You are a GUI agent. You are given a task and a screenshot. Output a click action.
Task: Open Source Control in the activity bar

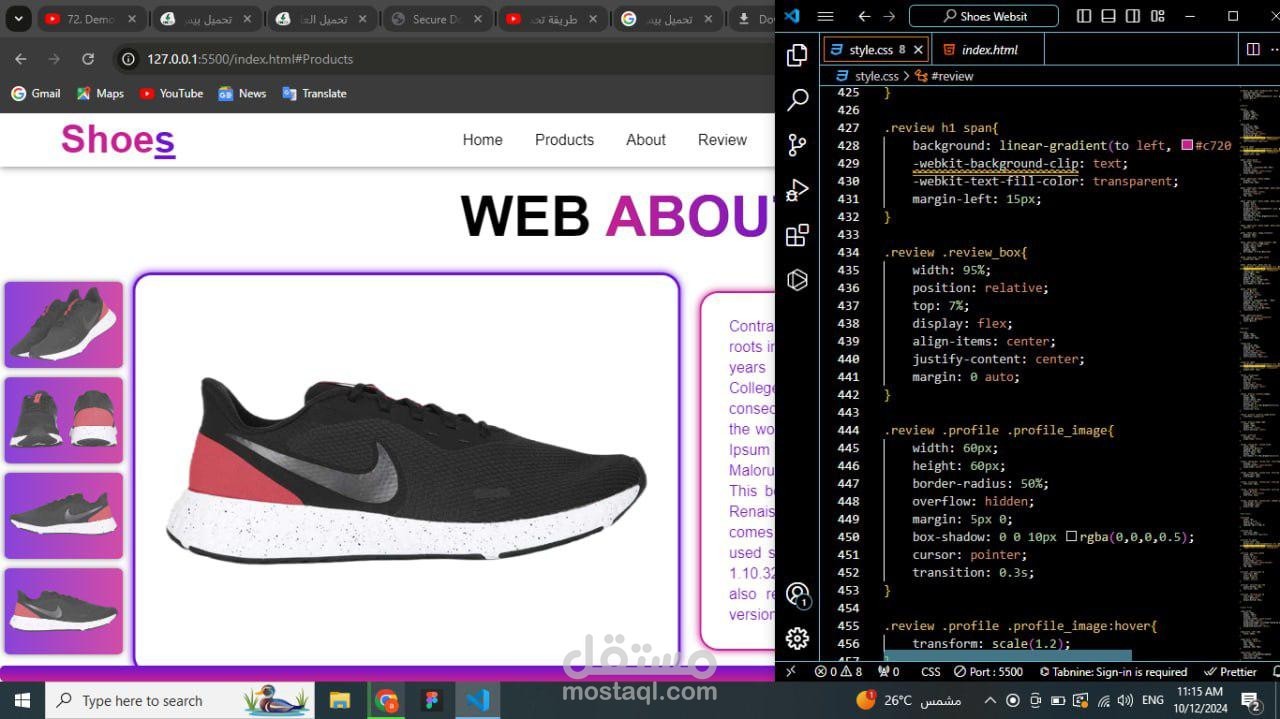tap(797, 145)
